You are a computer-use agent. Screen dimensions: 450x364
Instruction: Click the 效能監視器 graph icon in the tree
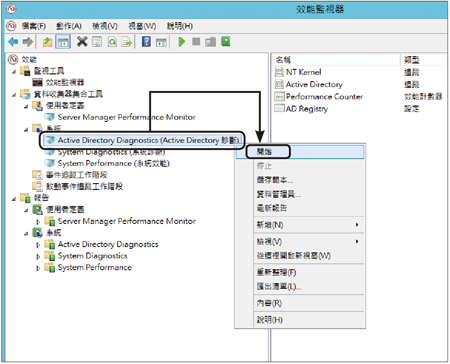coord(37,82)
